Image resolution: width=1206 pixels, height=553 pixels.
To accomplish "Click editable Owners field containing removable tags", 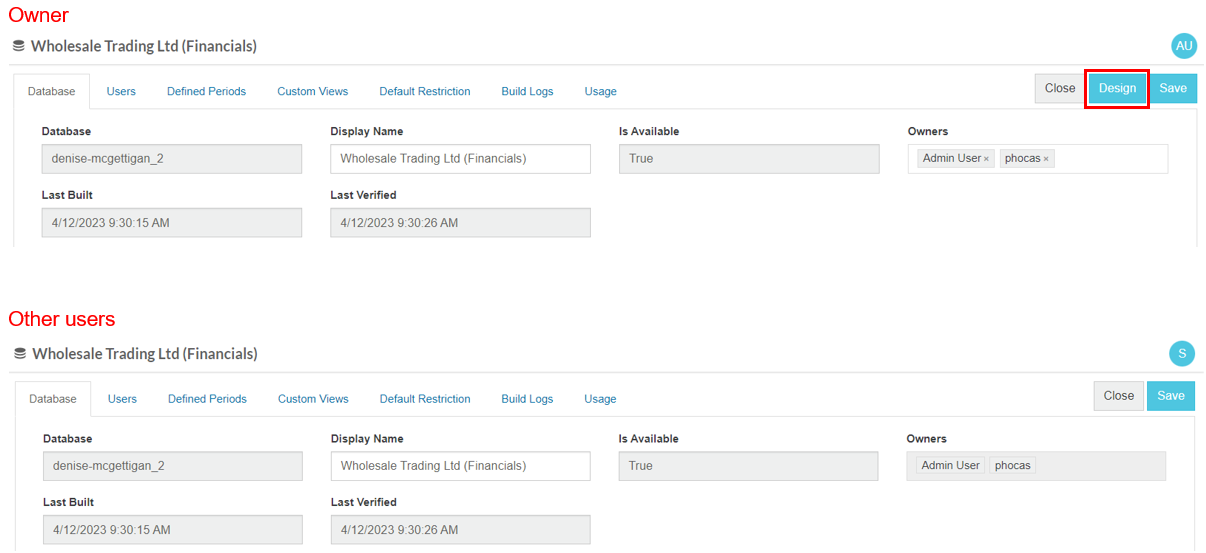I will 1110,159.
